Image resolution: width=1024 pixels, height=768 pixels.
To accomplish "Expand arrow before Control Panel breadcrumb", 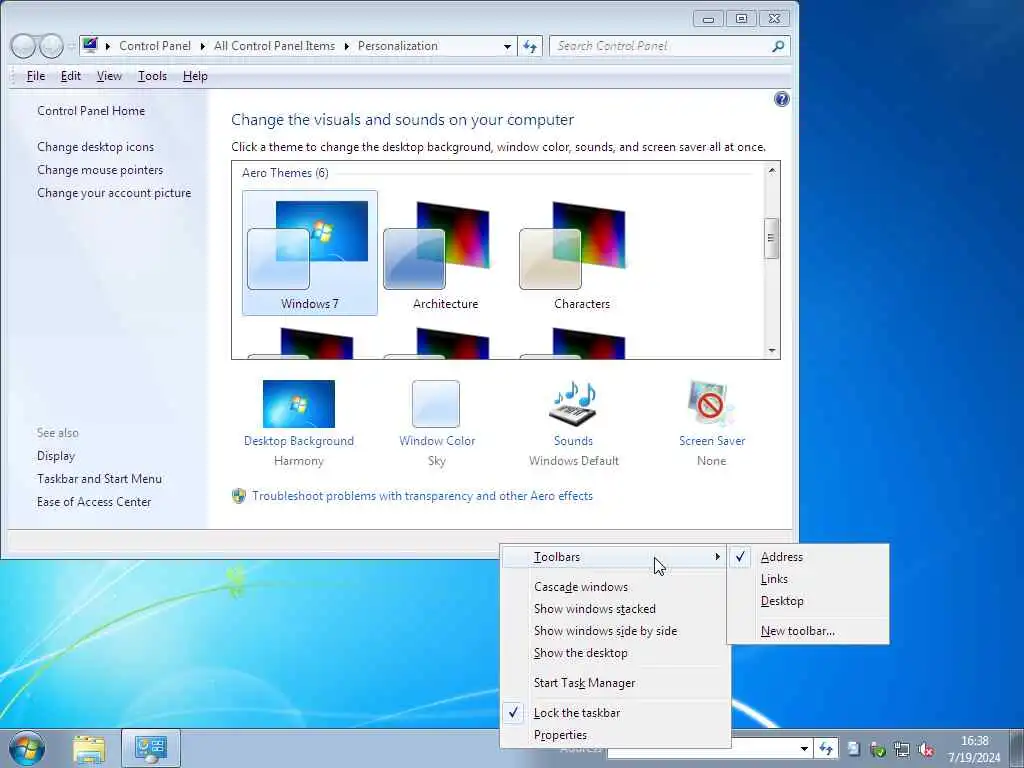I will tap(108, 46).
